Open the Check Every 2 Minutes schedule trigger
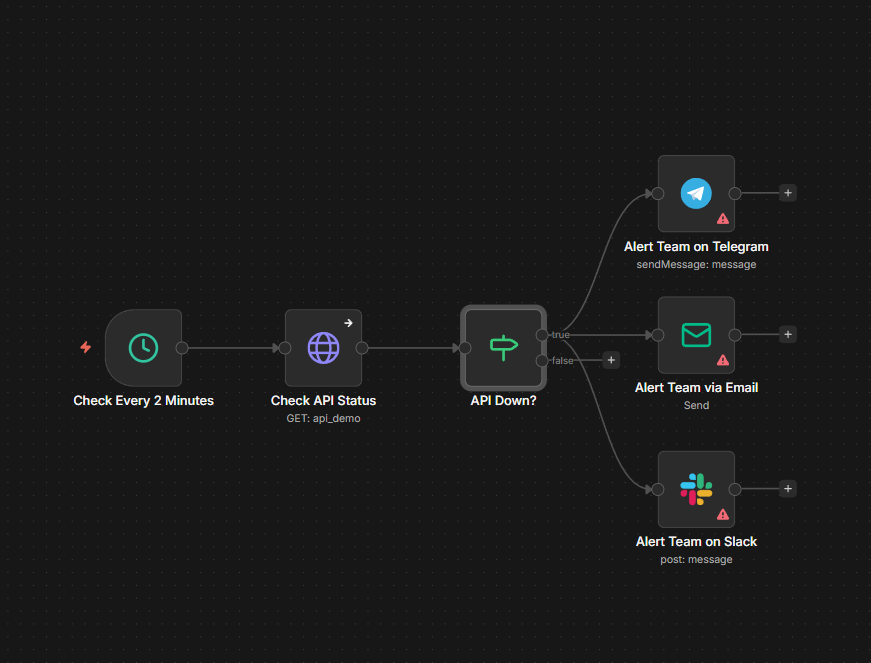 tap(142, 349)
